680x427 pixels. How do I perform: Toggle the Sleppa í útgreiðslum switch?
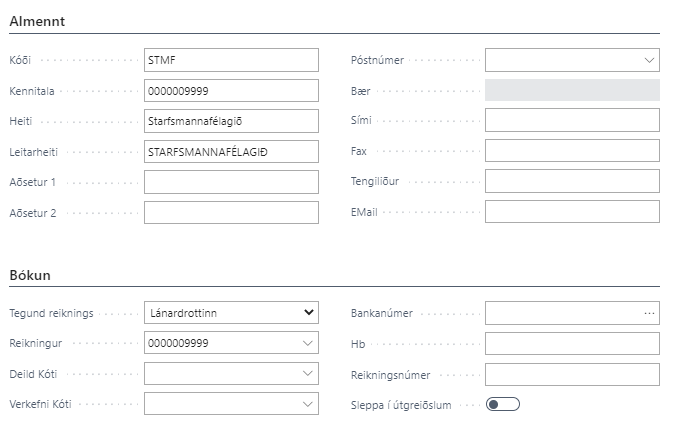click(502, 404)
